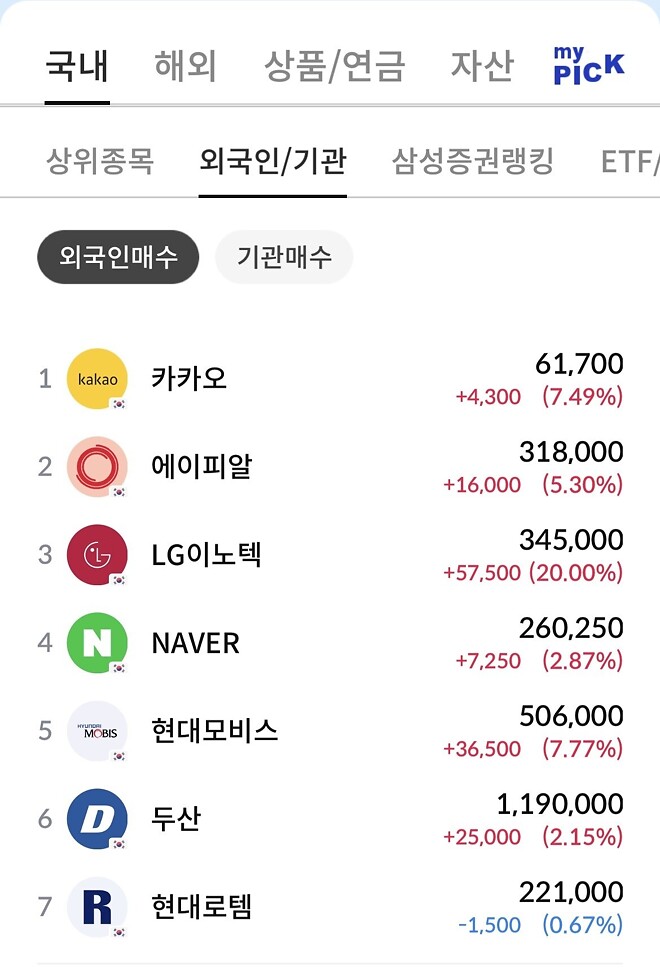Screen dimensions: 660x969
Task: Click the NAVER stock name link
Action: click(195, 643)
